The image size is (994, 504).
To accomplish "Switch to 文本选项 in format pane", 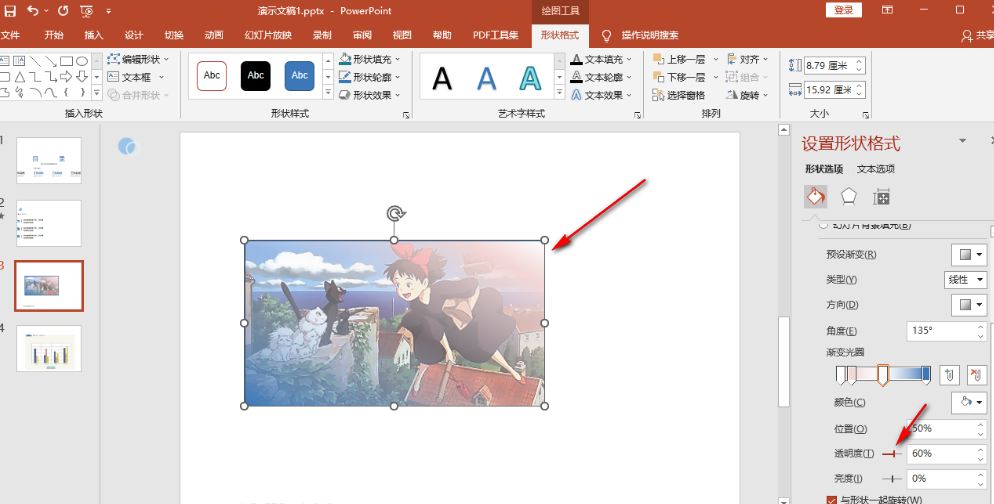I will (875, 169).
